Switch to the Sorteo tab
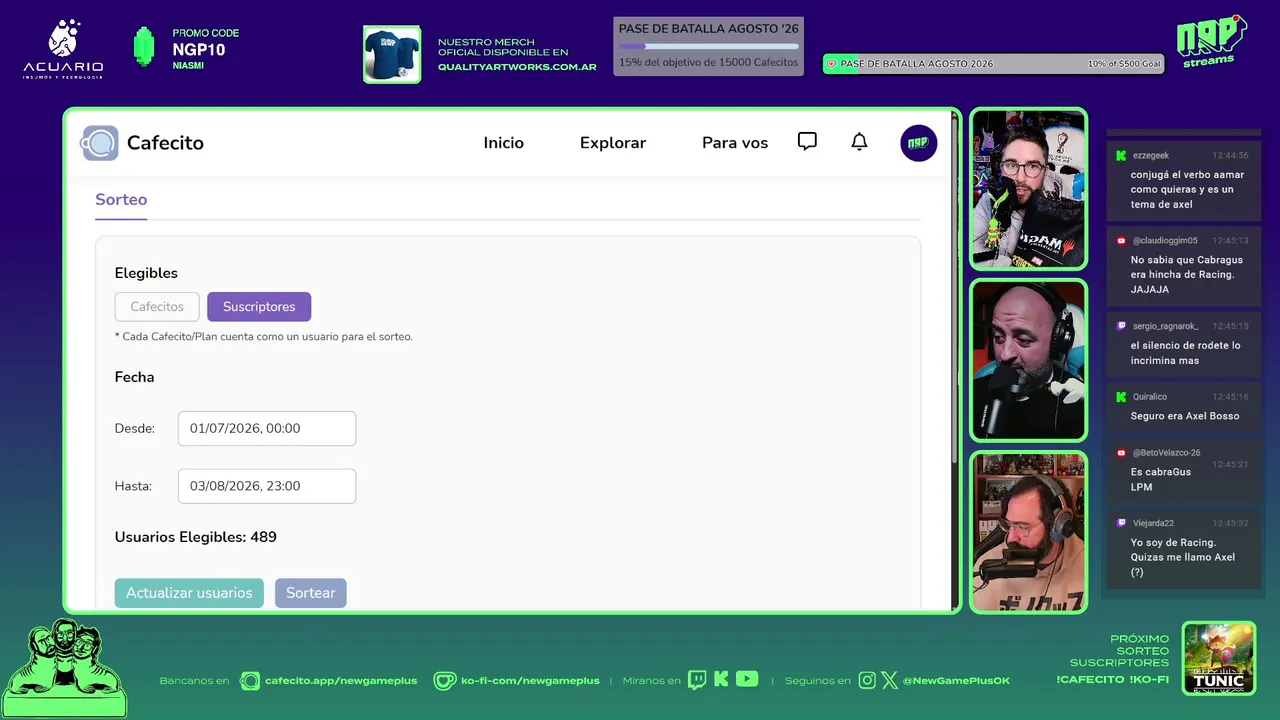Screen dimensions: 1280x720 click(x=121, y=200)
